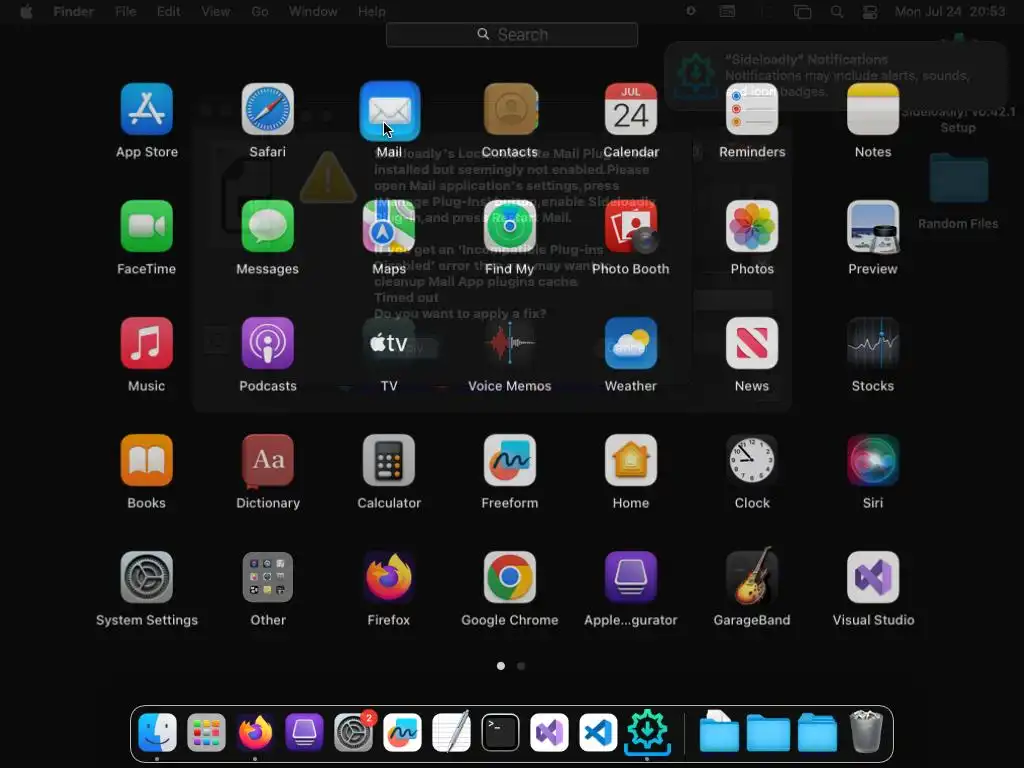Image resolution: width=1024 pixels, height=768 pixels.
Task: Open TextEdit in the Dock
Action: tap(451, 733)
